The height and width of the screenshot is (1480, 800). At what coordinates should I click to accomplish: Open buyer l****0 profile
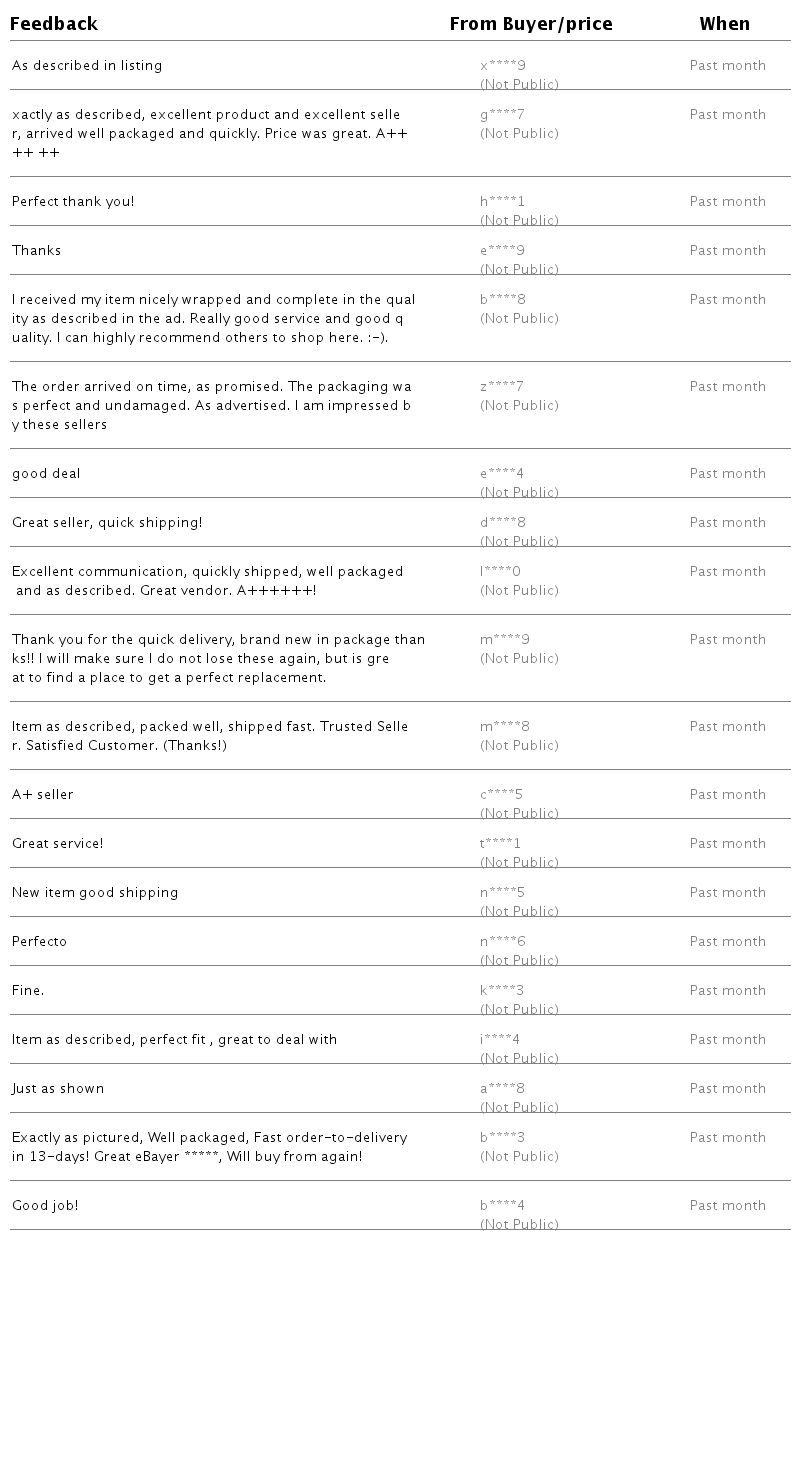click(x=500, y=572)
